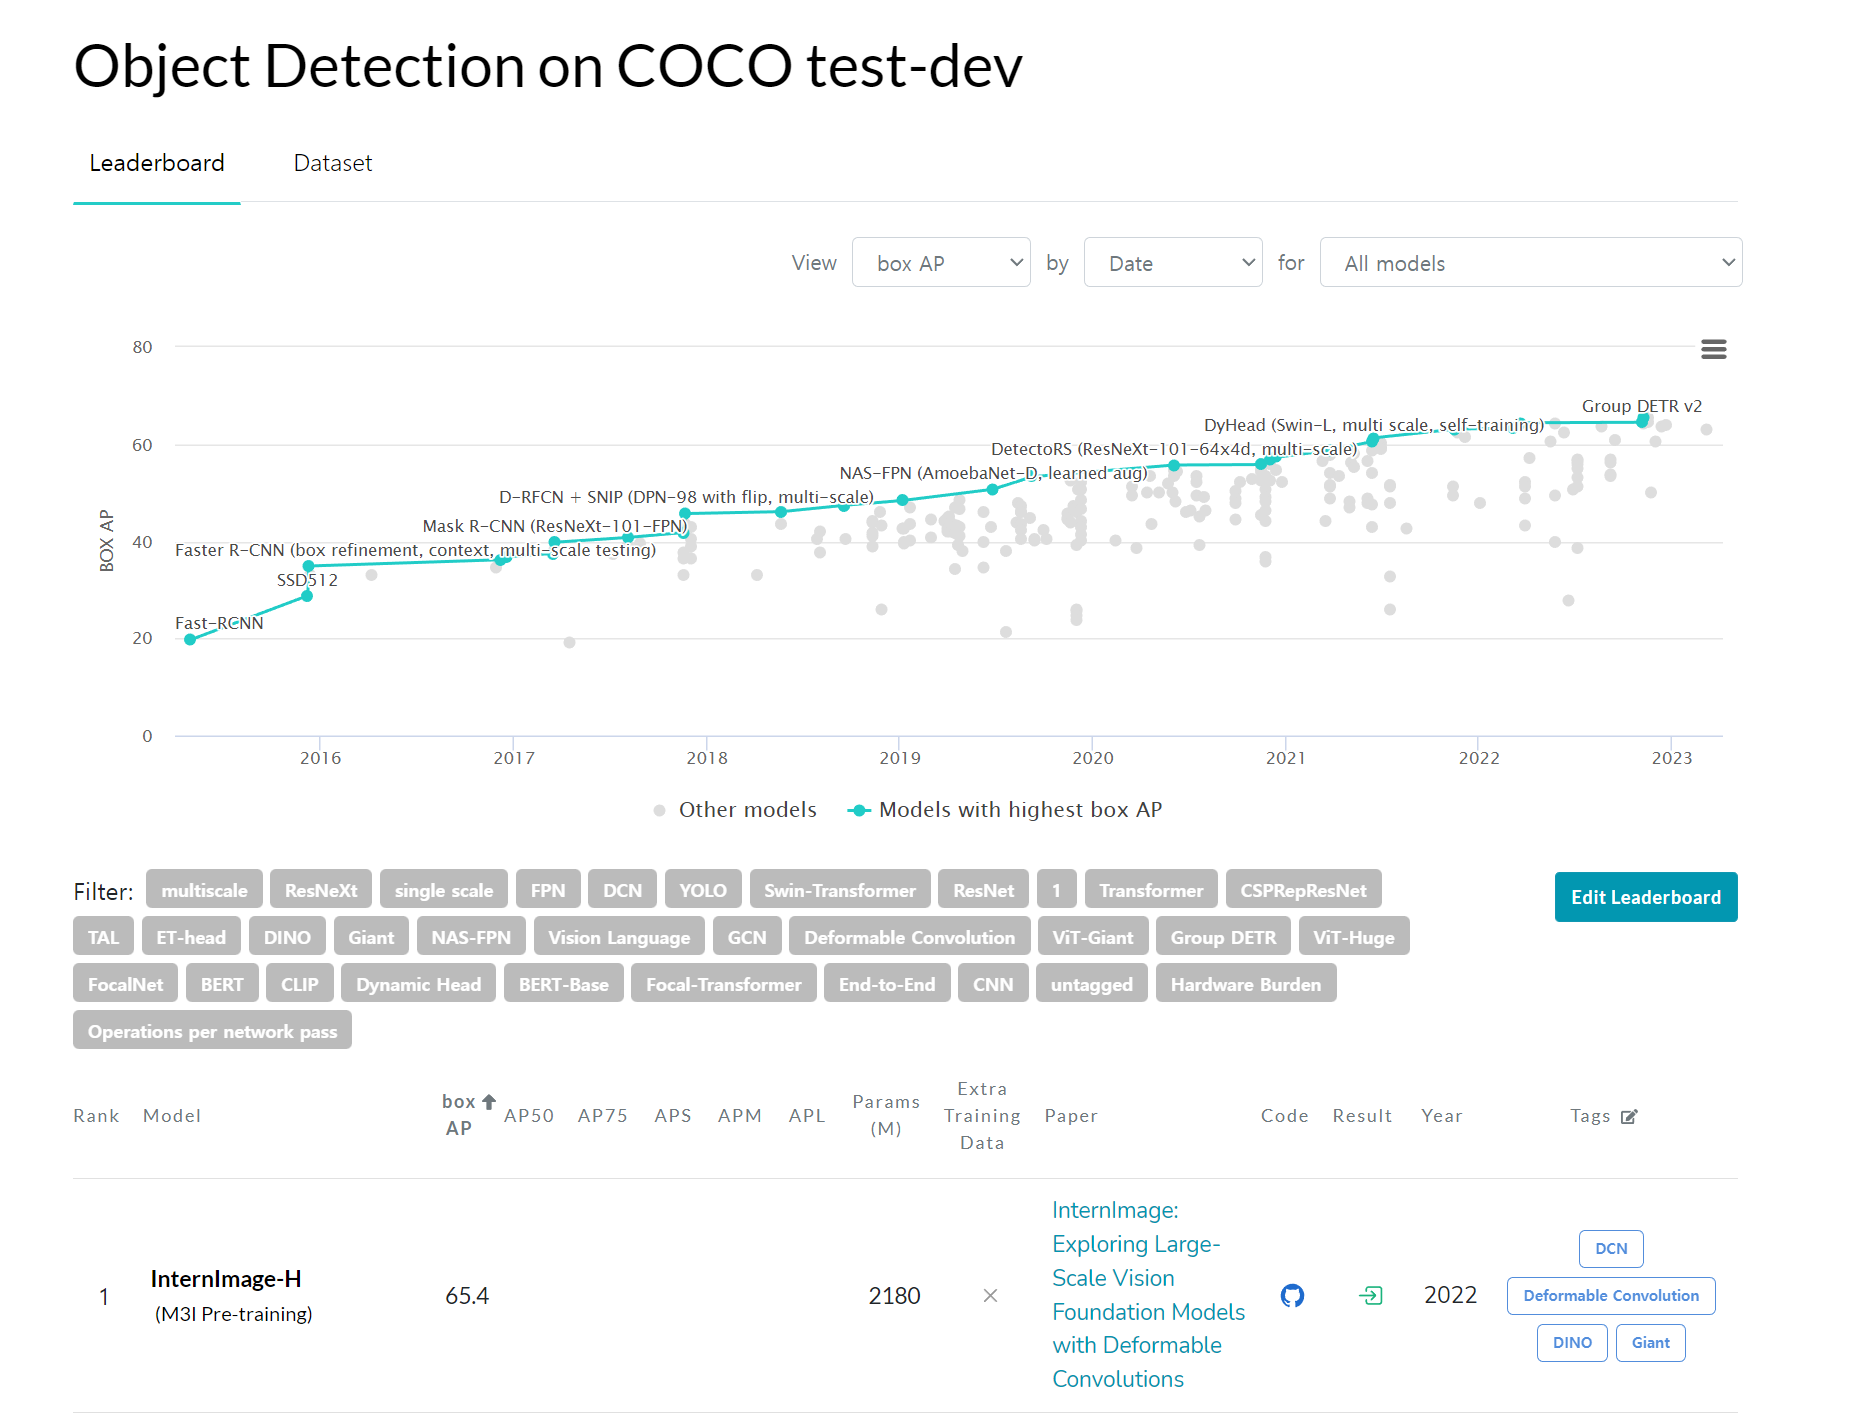Viewport: 1860px width, 1419px height.
Task: Click the X extra training data icon
Action: pyautogui.click(x=990, y=1296)
